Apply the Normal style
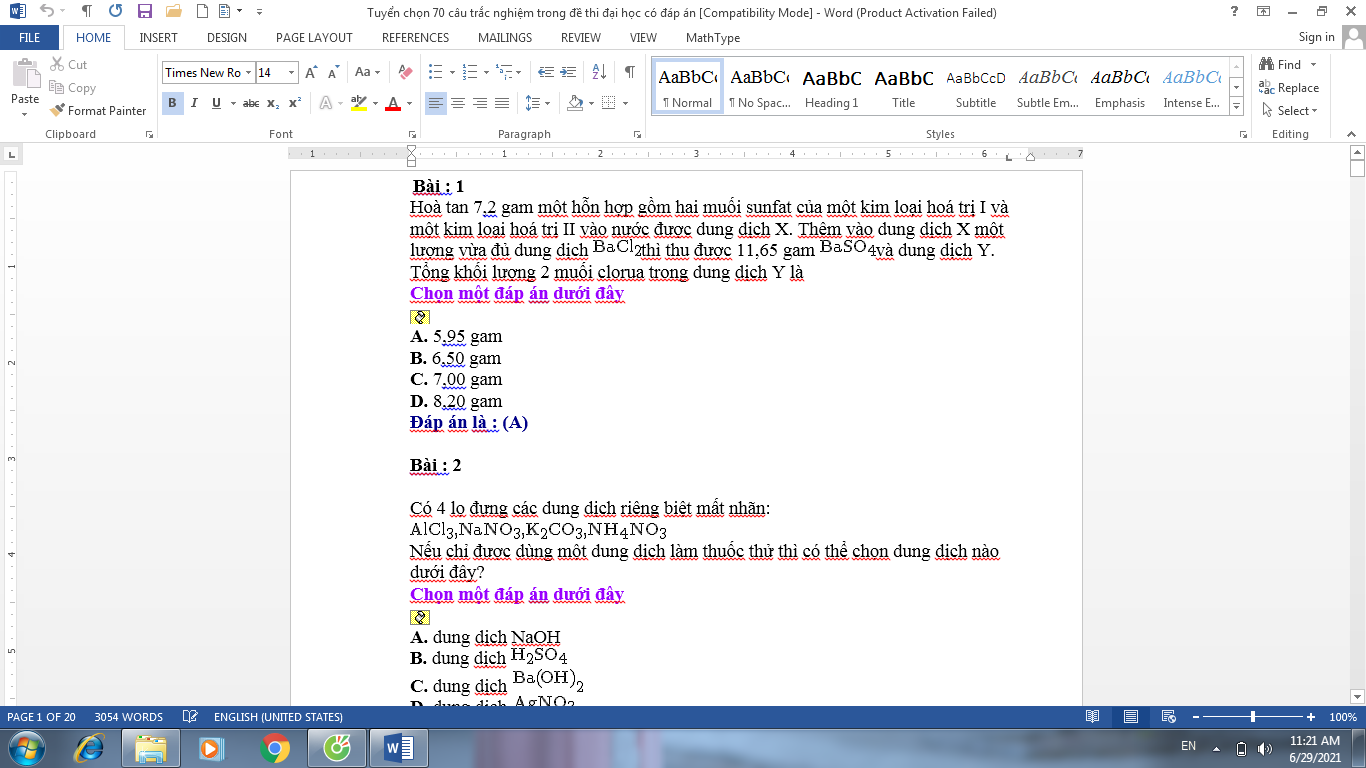 [687, 87]
